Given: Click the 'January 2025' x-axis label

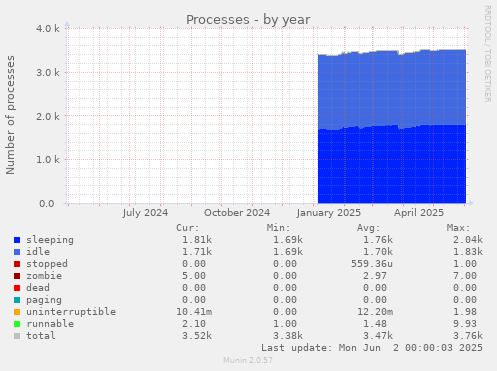Looking at the screenshot, I should coord(329,213).
